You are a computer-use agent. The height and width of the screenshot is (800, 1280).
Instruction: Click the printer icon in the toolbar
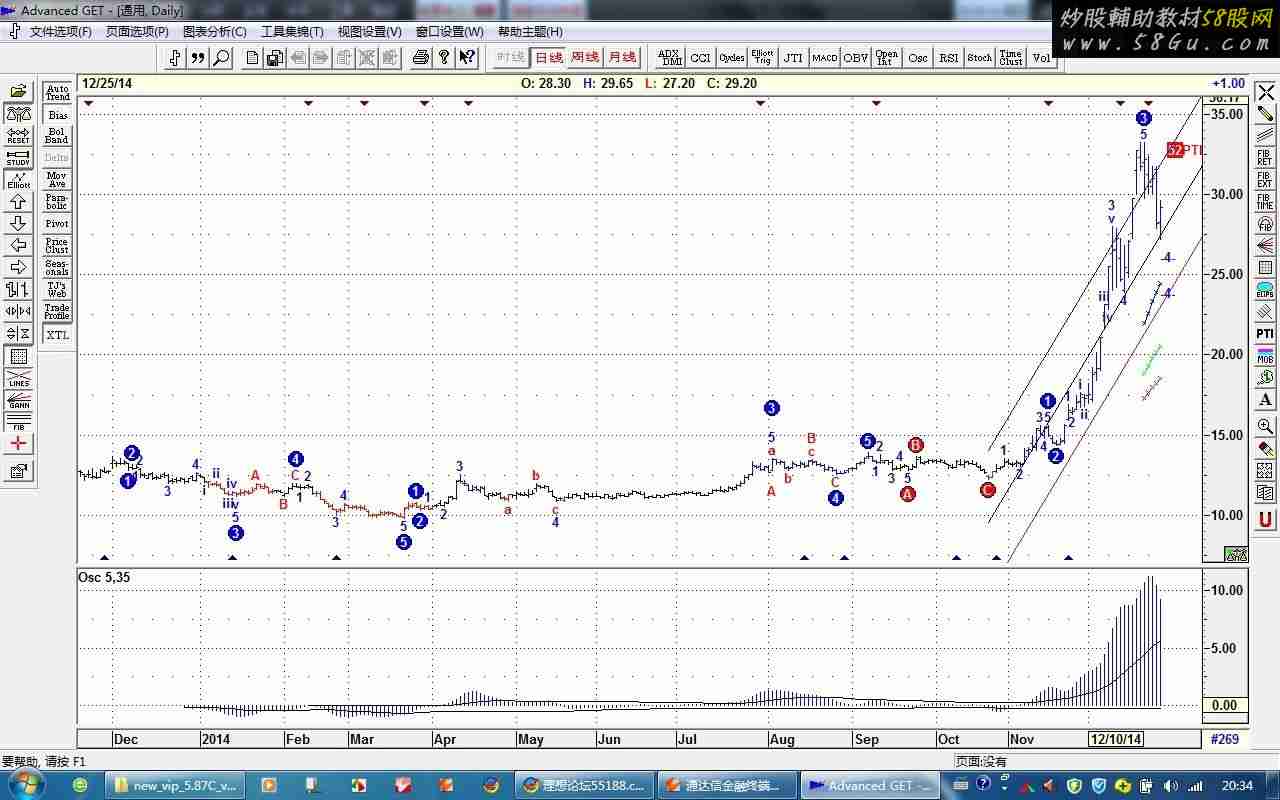[420, 58]
